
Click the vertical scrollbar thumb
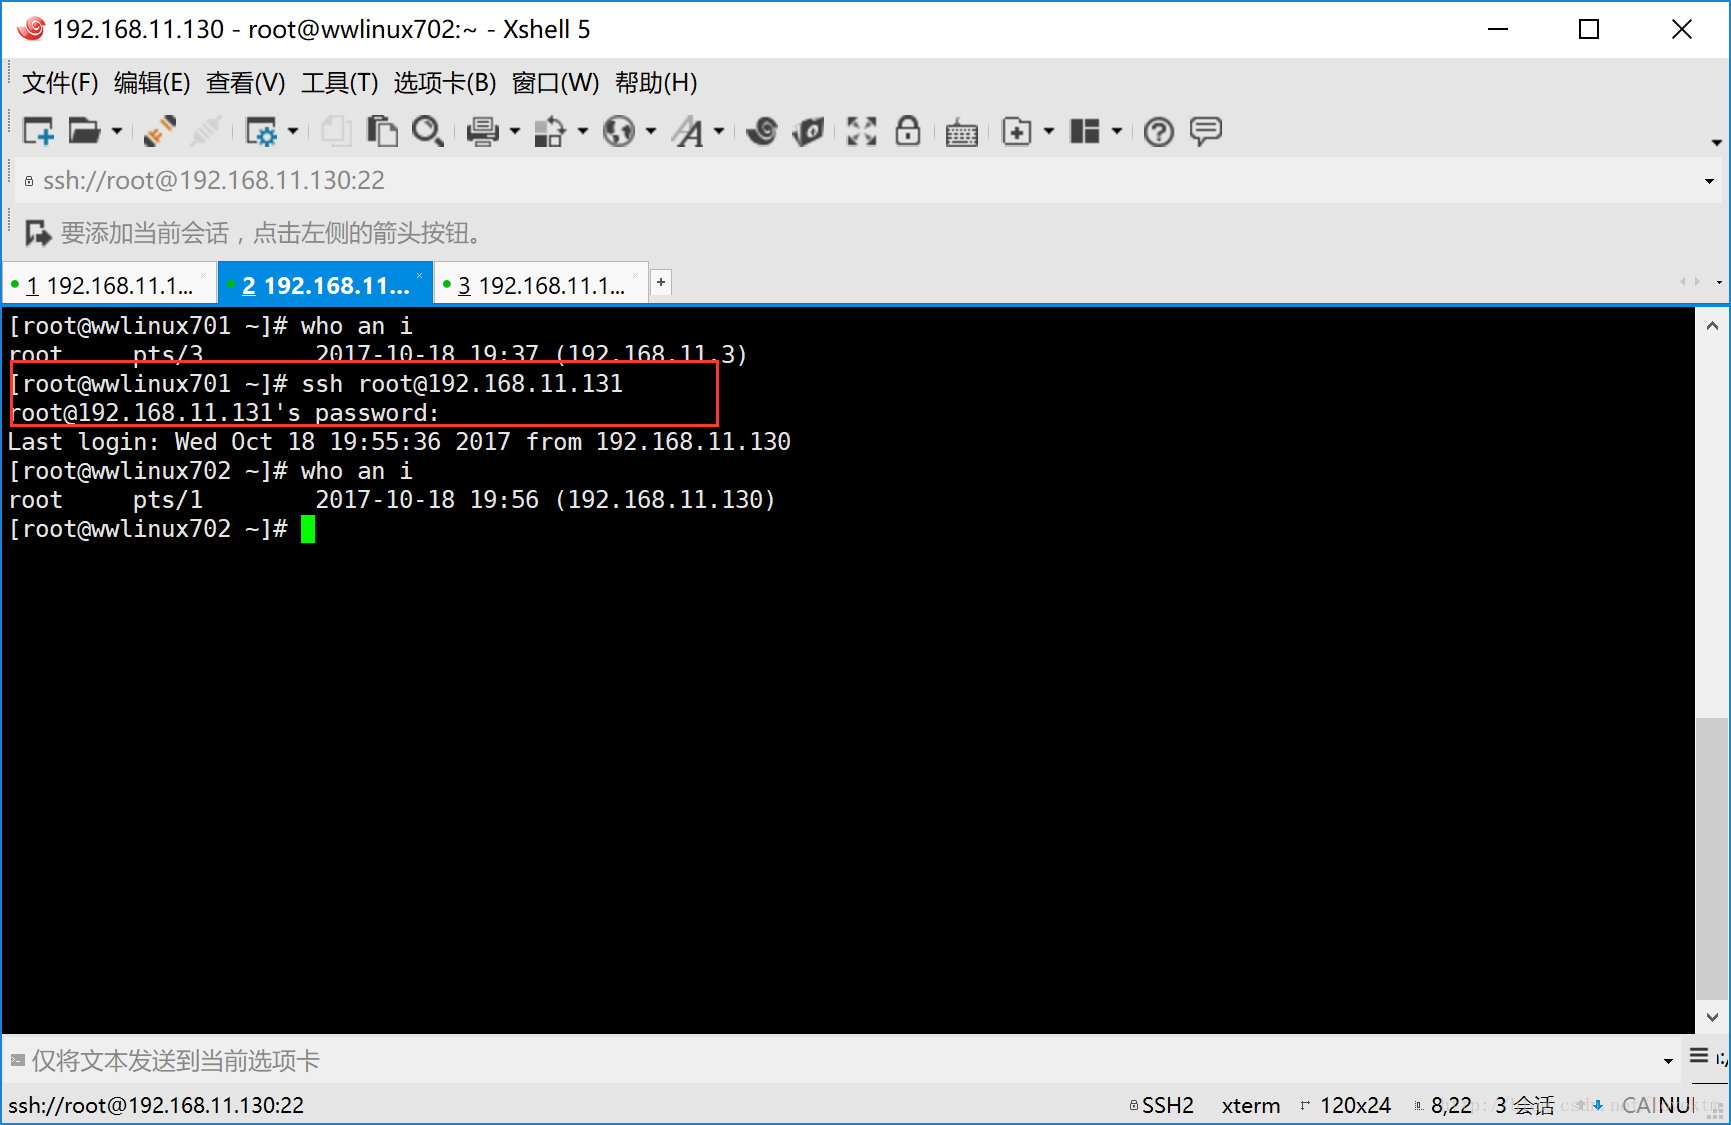1712,857
